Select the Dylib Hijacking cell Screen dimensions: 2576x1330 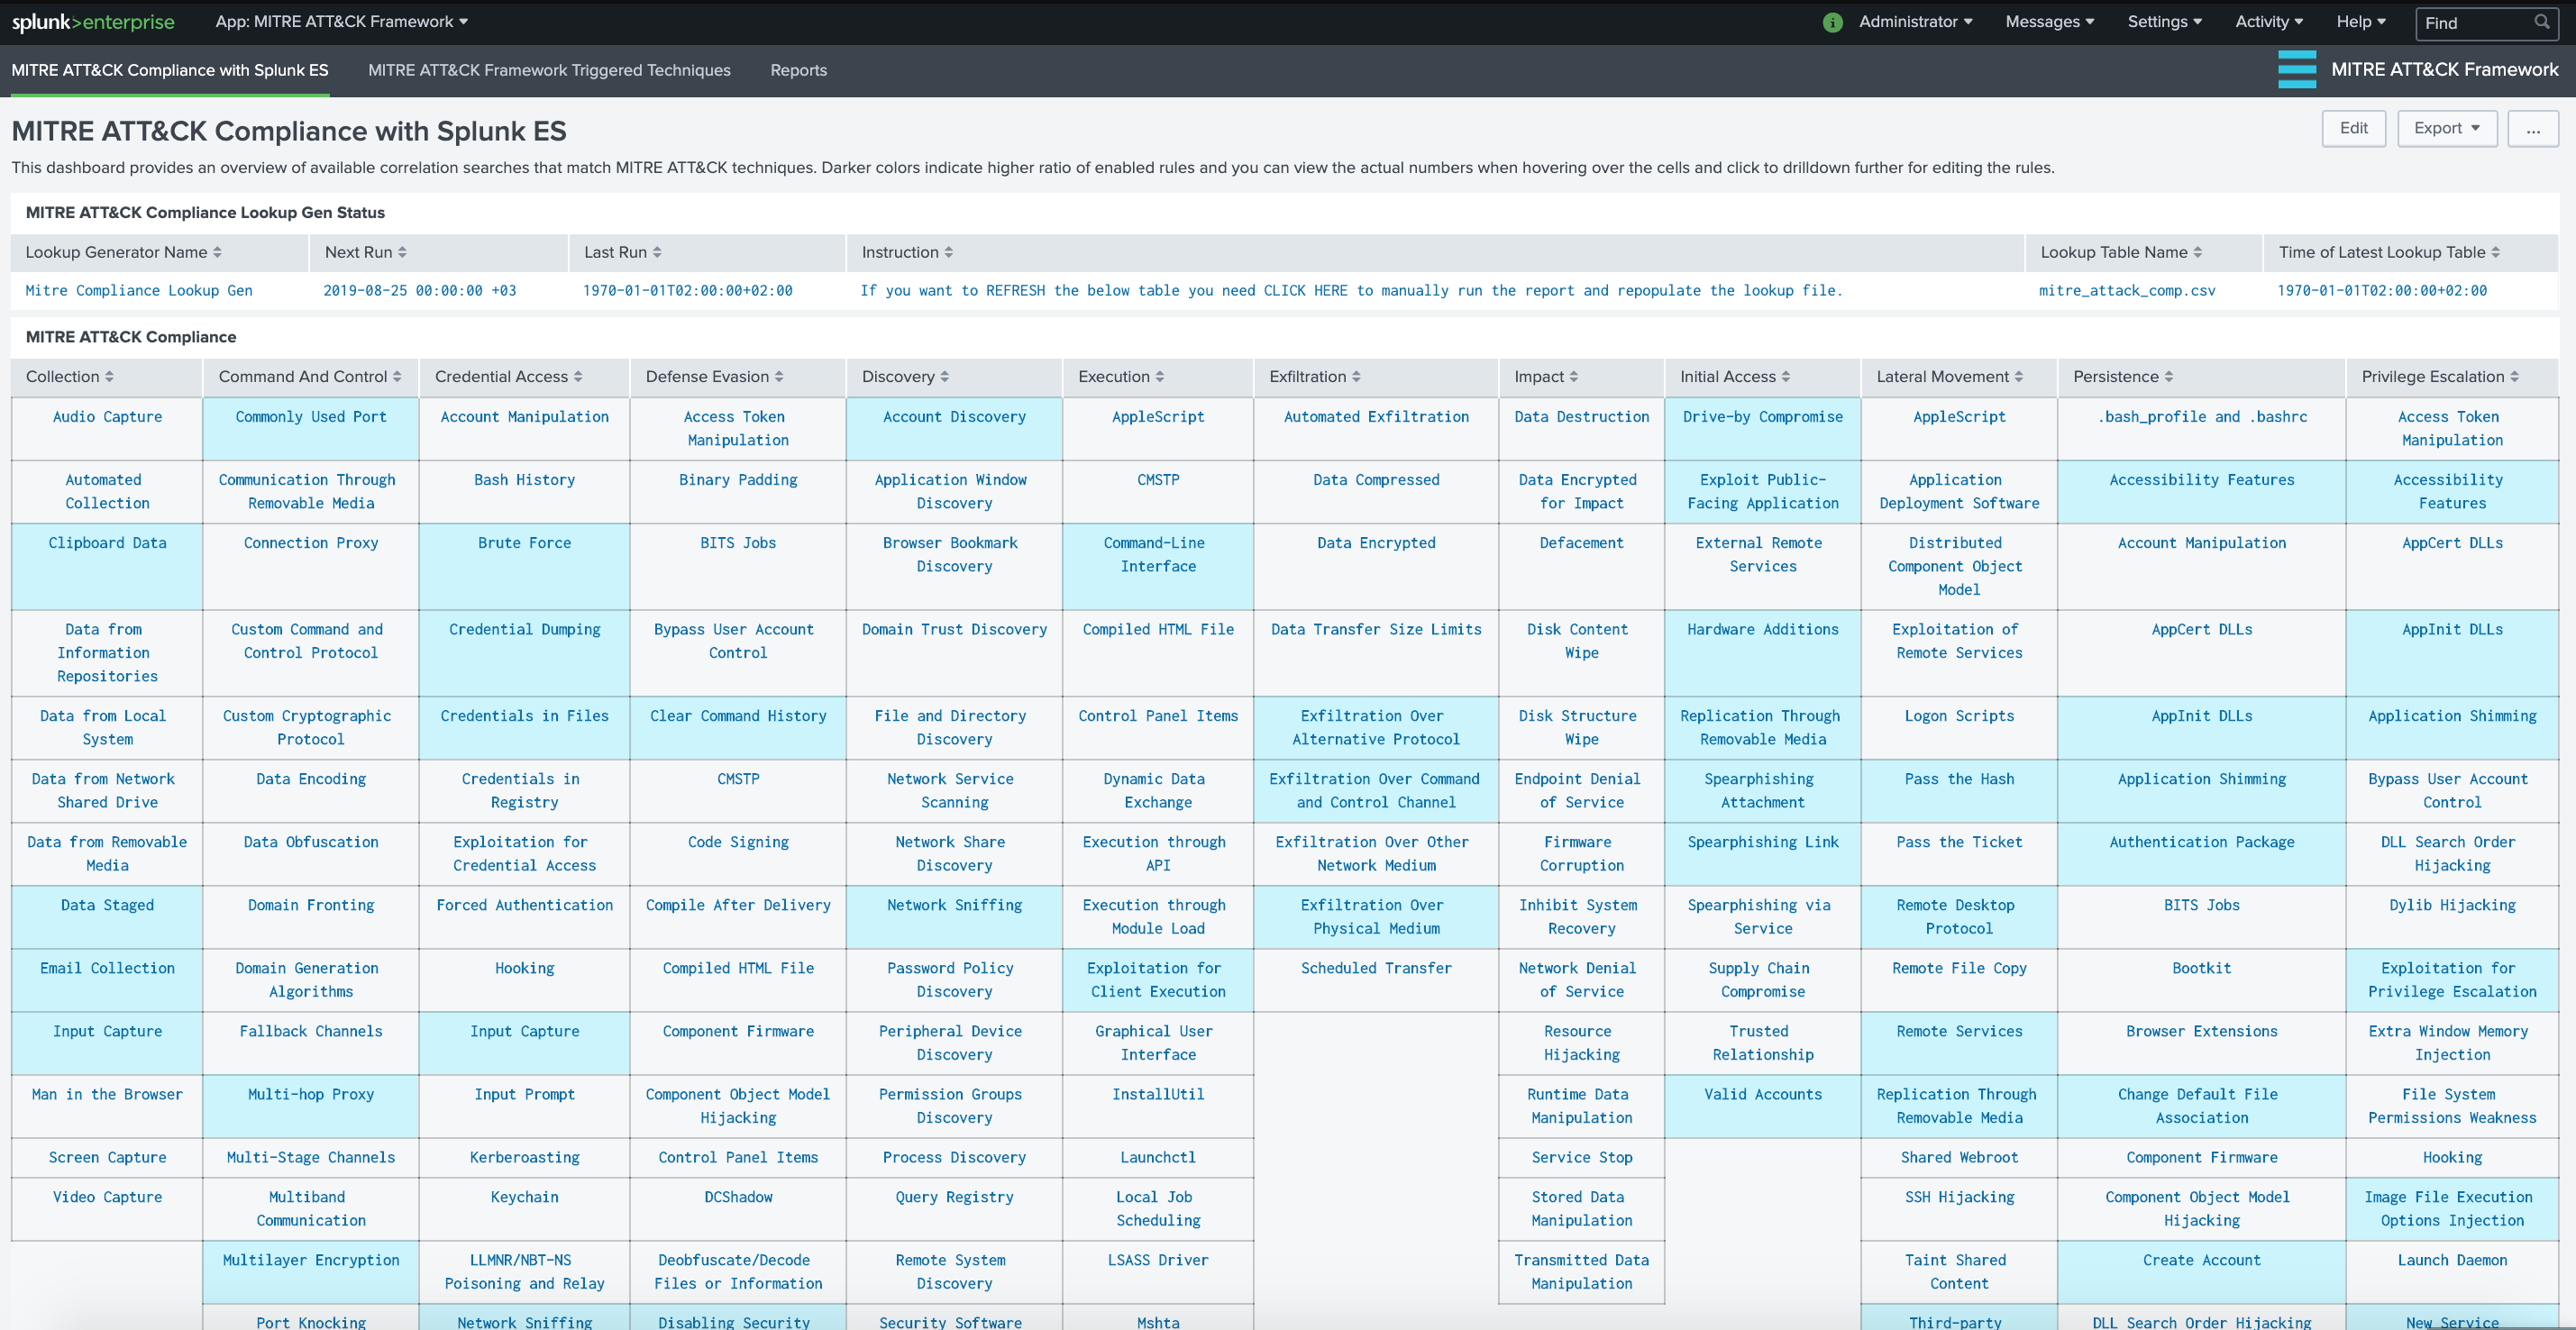[x=2452, y=916]
